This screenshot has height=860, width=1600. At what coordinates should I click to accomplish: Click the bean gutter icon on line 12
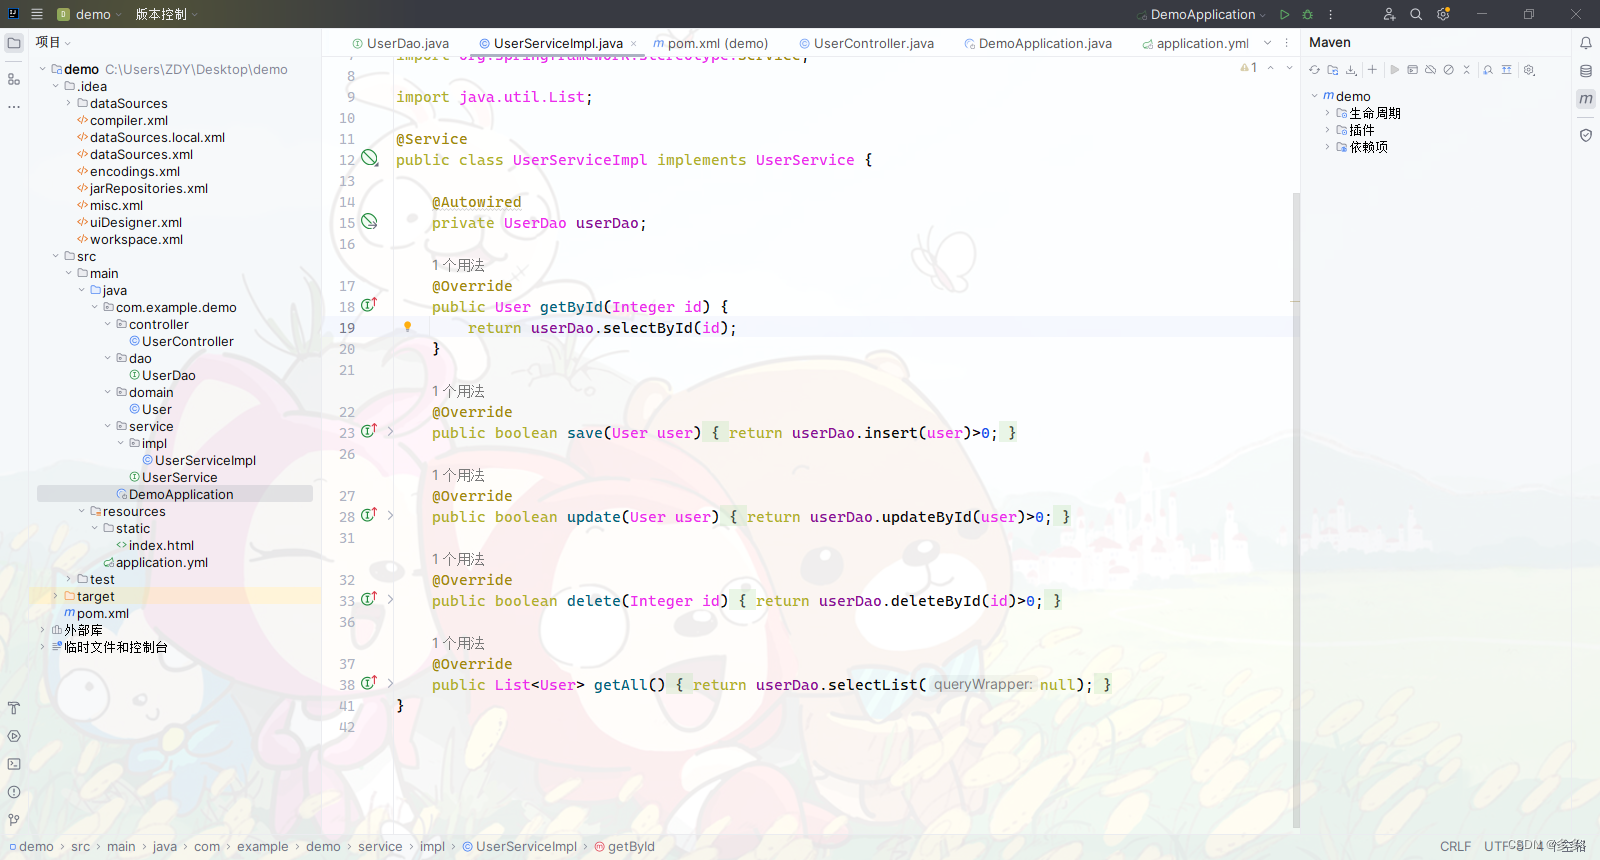click(x=370, y=158)
